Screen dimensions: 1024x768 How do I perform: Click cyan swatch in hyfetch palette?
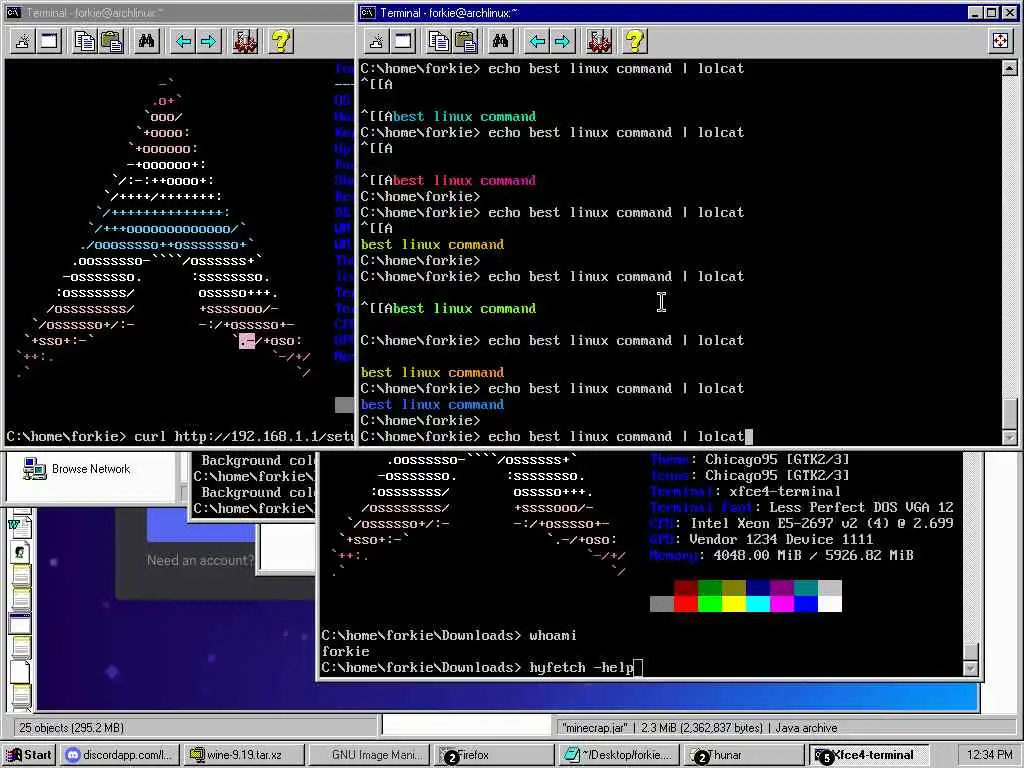coord(758,604)
